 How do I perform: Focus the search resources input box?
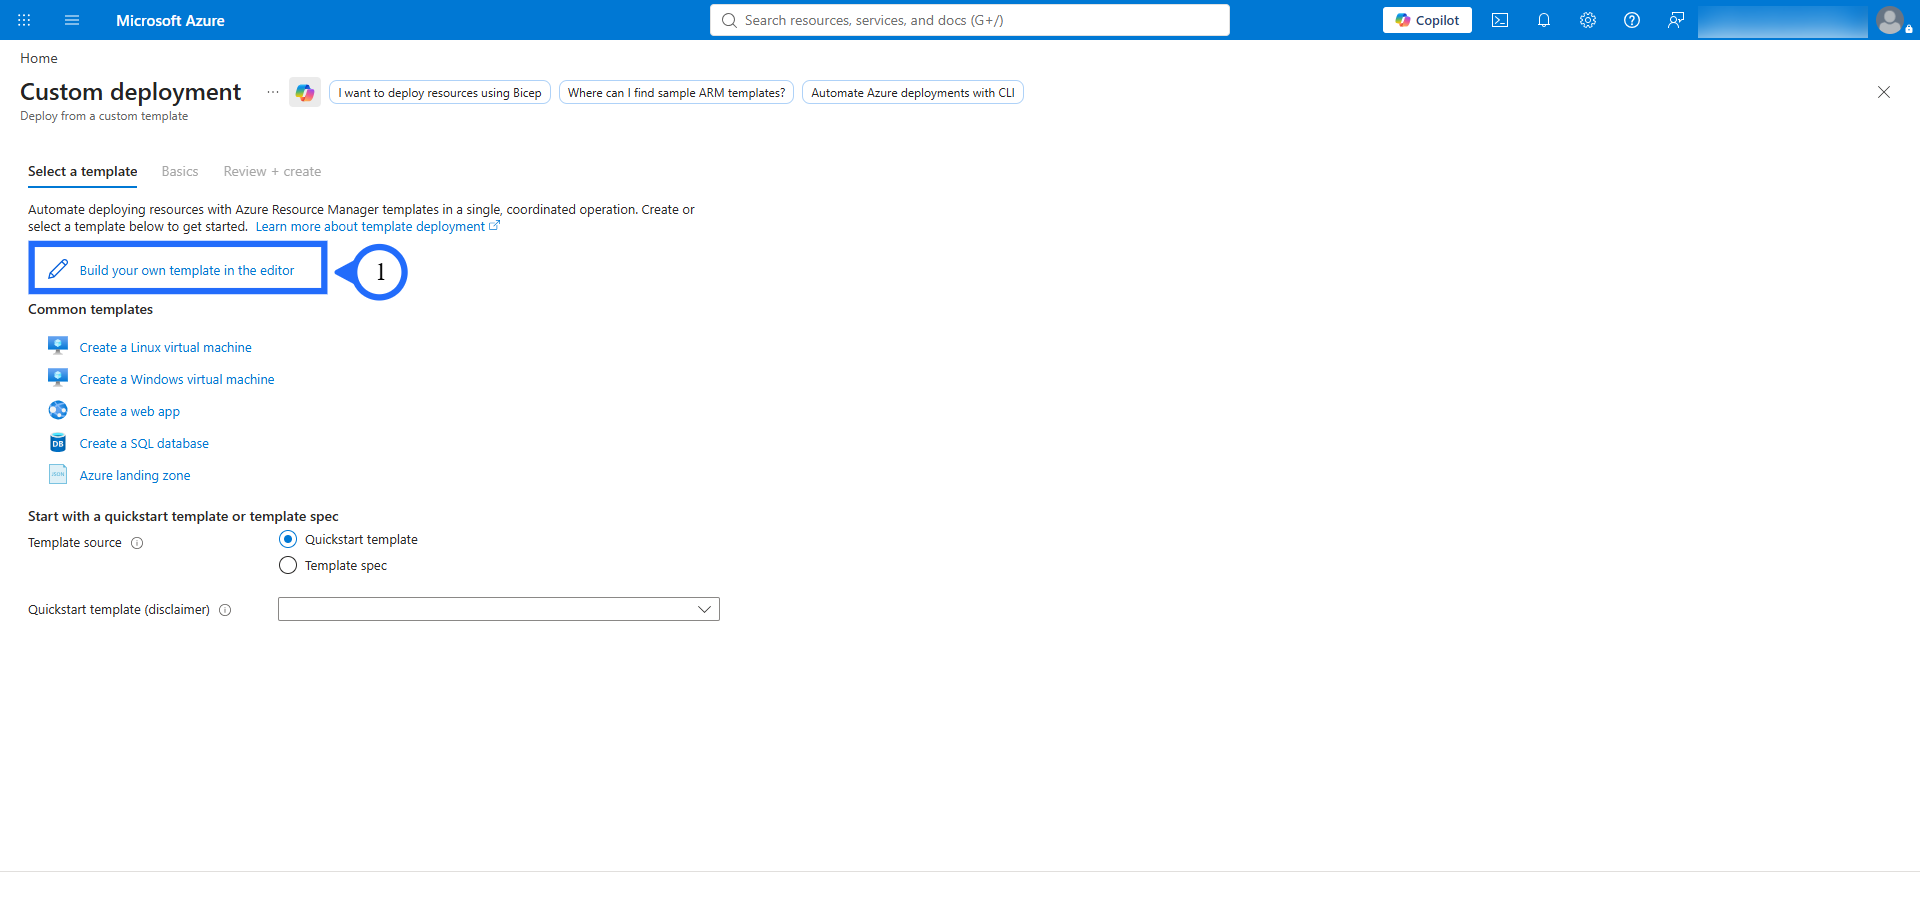970,20
